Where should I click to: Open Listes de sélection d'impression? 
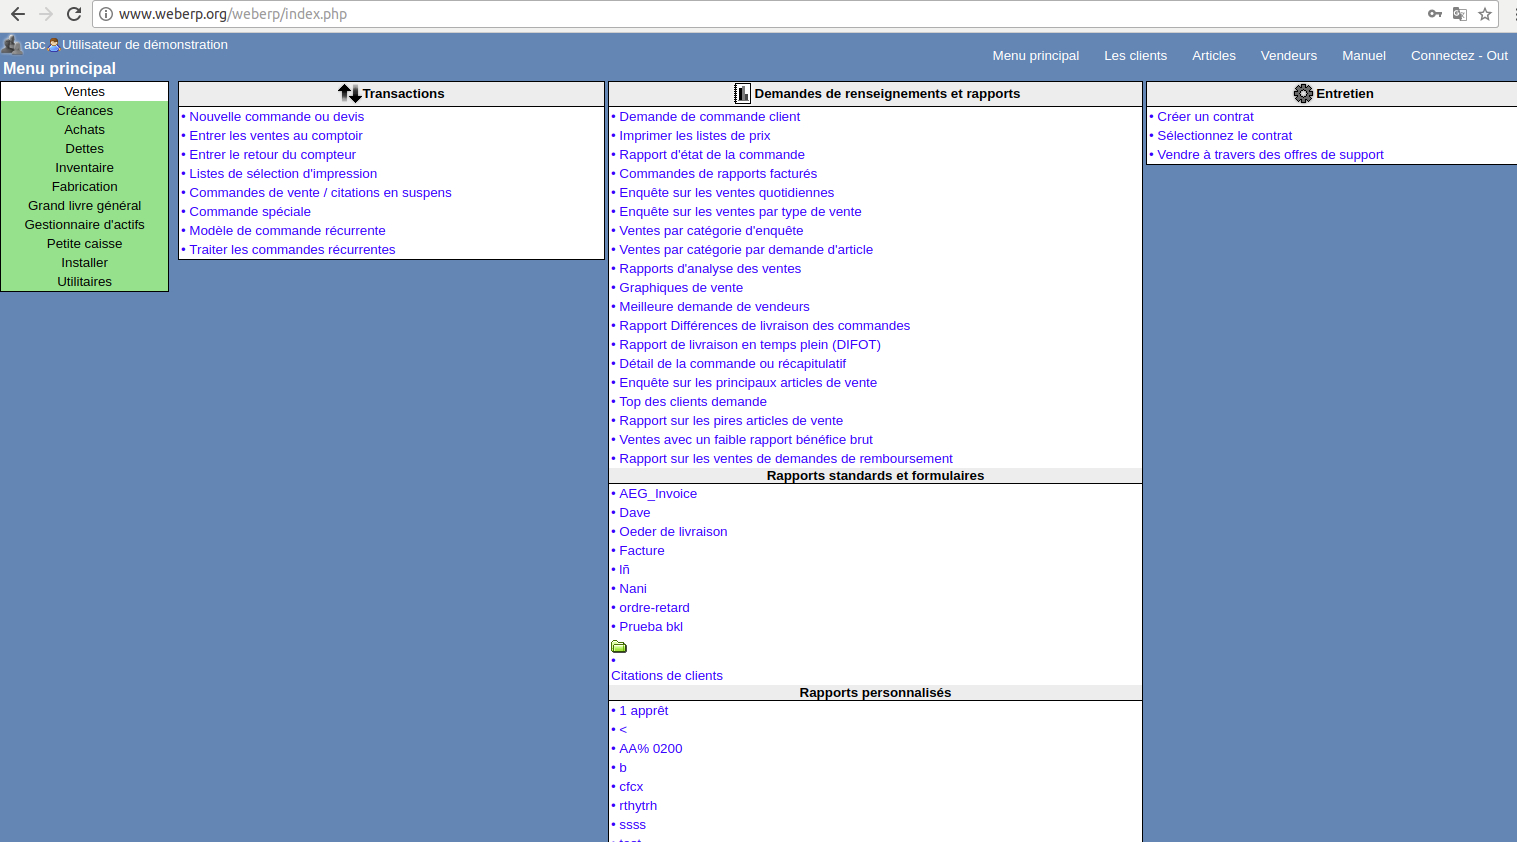pyautogui.click(x=283, y=173)
